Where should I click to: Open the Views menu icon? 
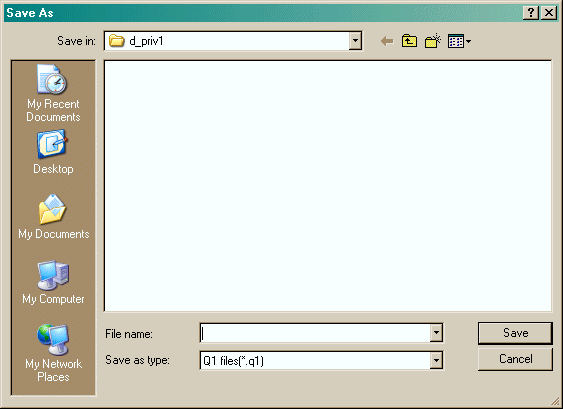(x=456, y=41)
